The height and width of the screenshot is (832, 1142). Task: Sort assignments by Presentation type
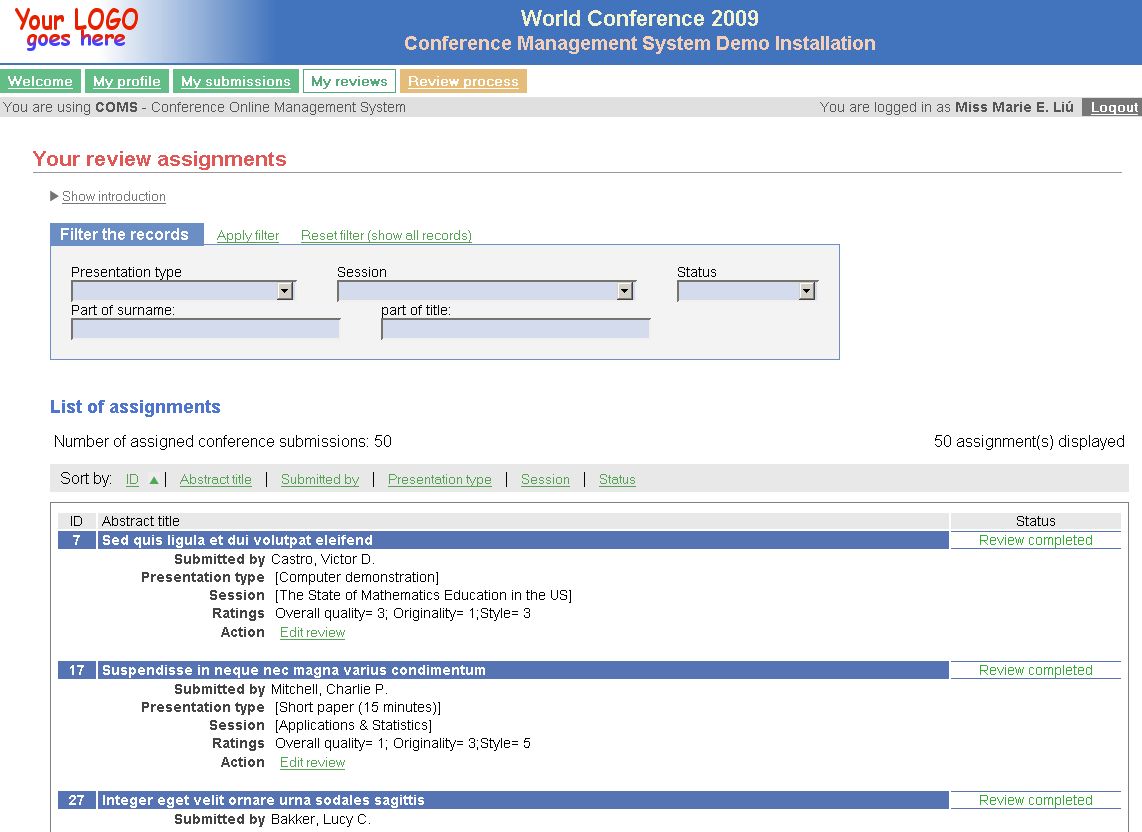point(439,479)
